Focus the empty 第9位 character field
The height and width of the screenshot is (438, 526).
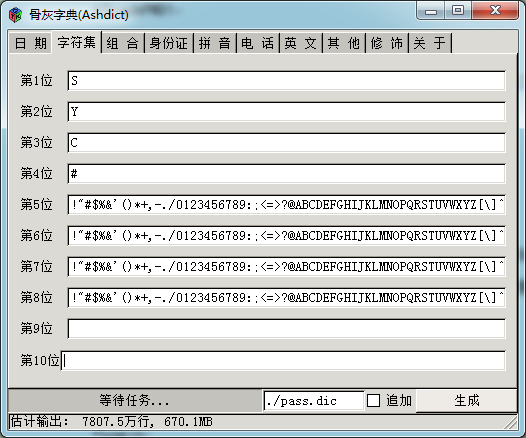coord(286,328)
